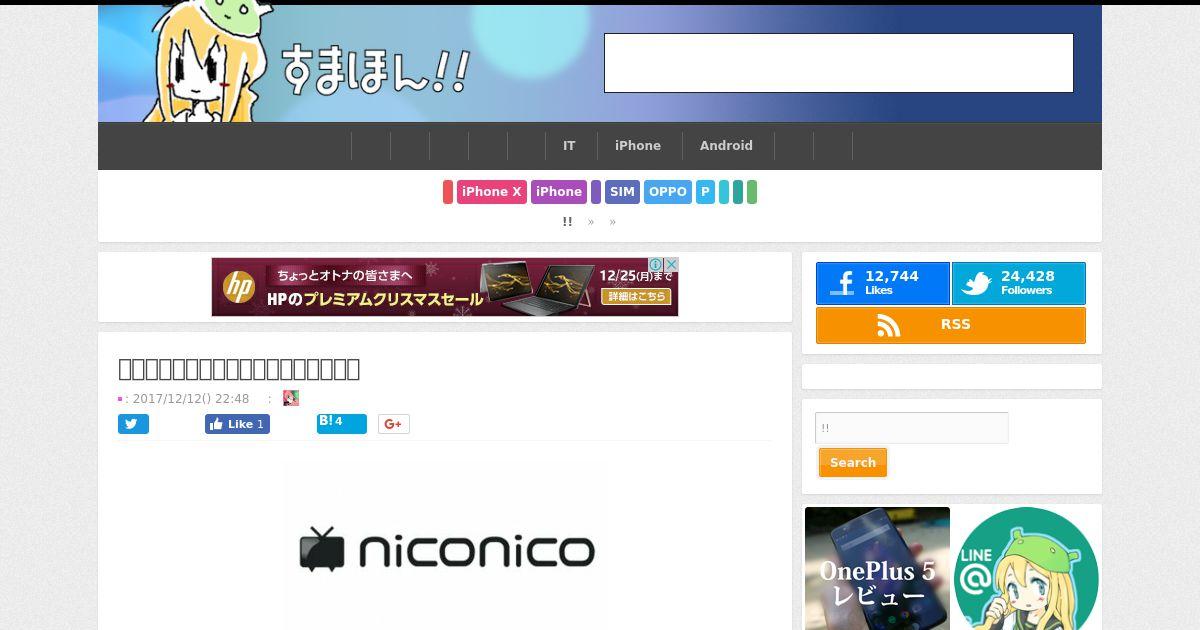Viewport: 1200px width, 630px height.
Task: Select the P tag
Action: coord(705,192)
